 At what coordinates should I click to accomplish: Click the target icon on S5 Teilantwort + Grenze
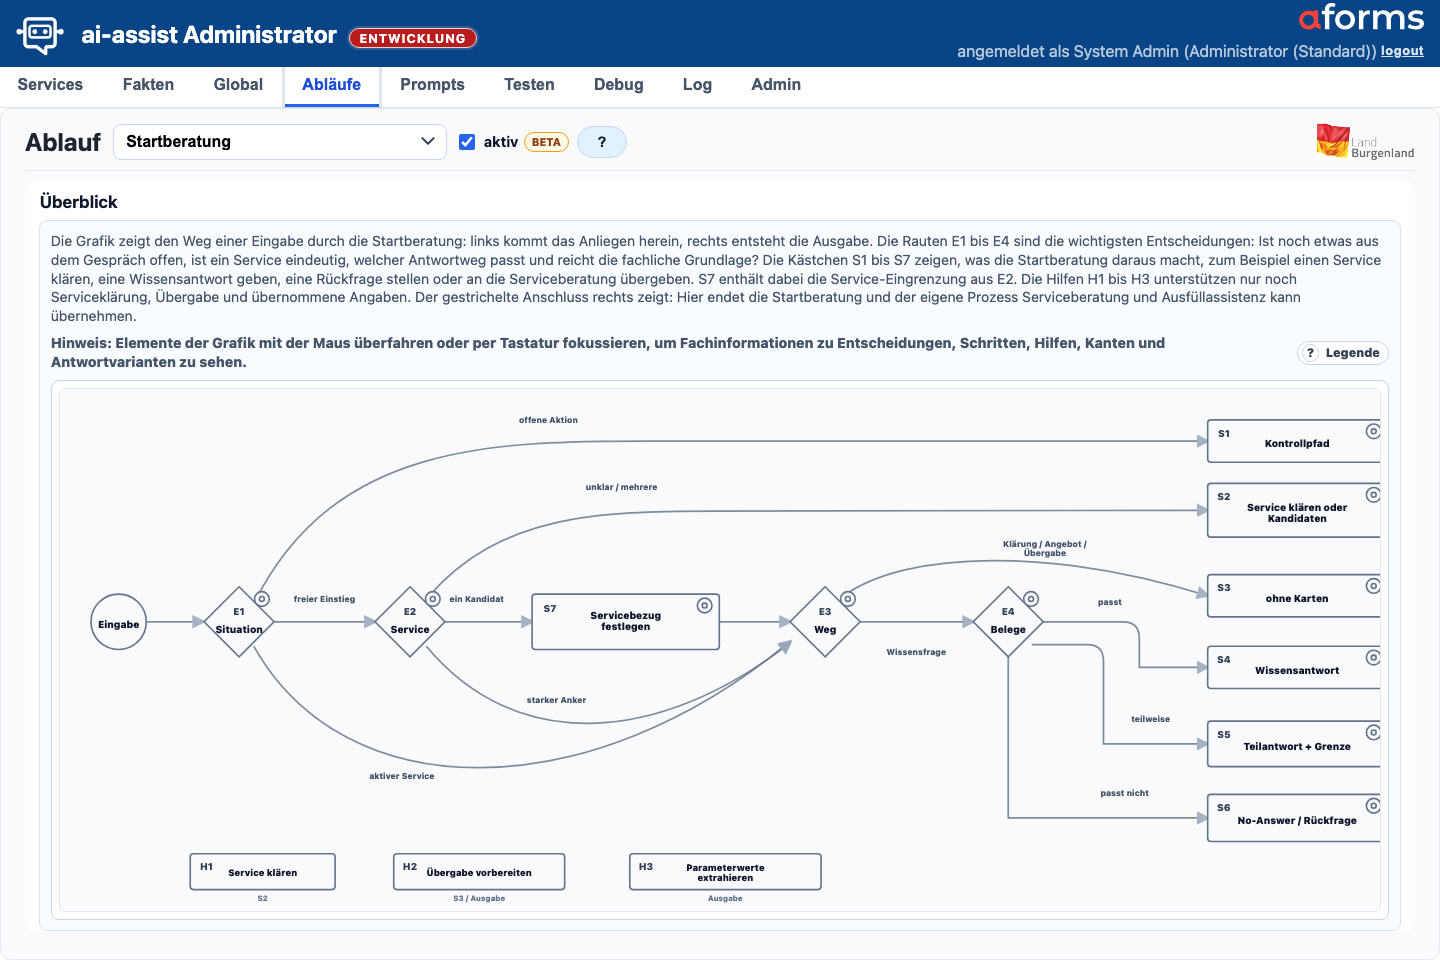pyautogui.click(x=1373, y=733)
